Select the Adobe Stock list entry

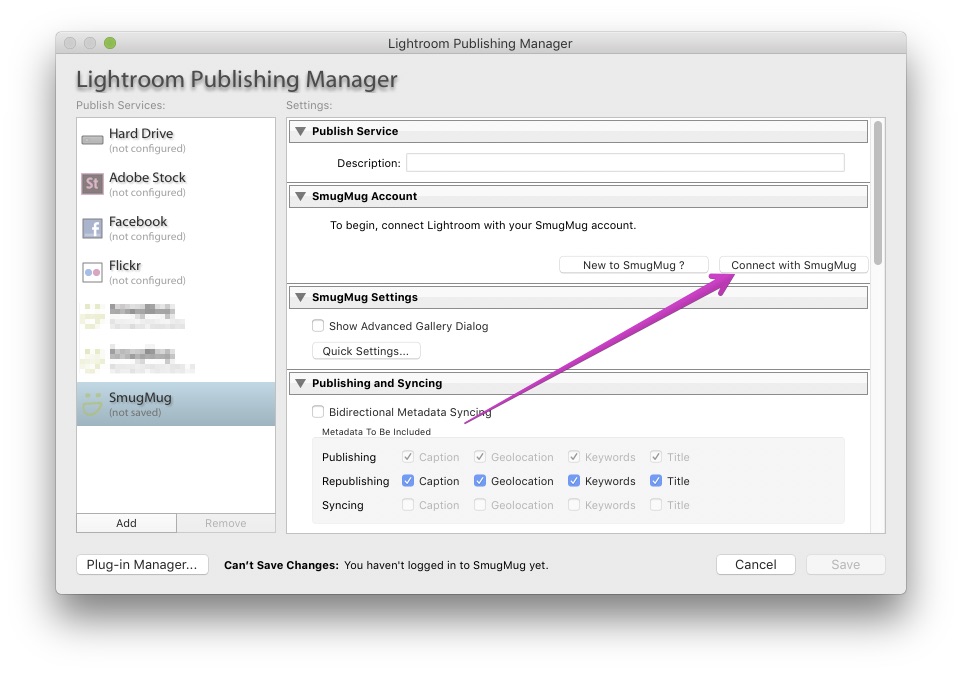coord(176,184)
